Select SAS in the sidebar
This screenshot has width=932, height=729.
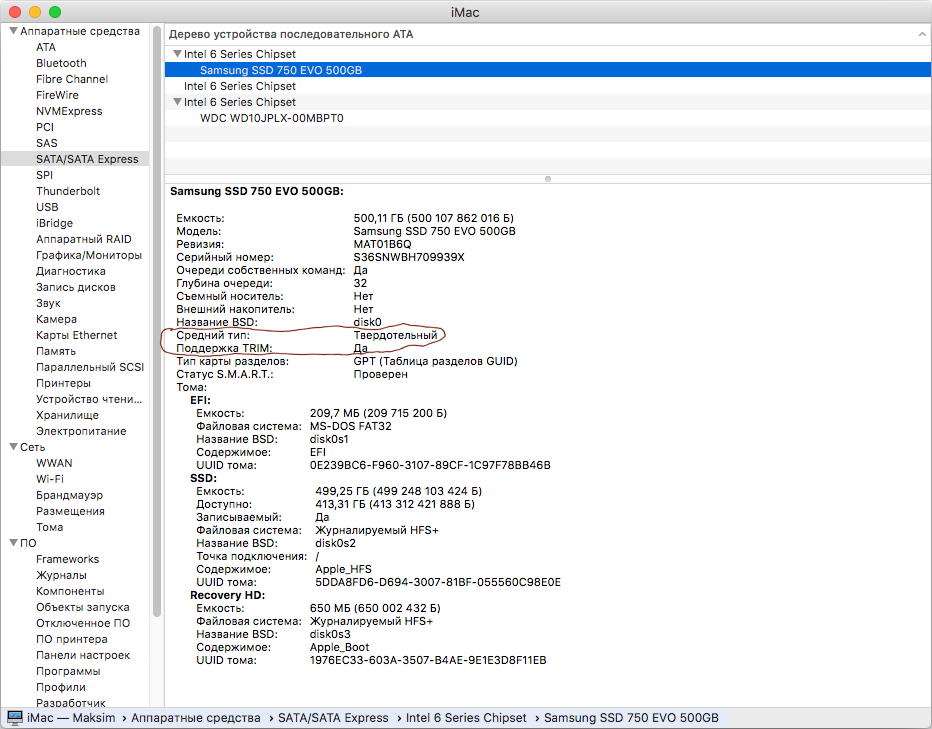point(46,143)
